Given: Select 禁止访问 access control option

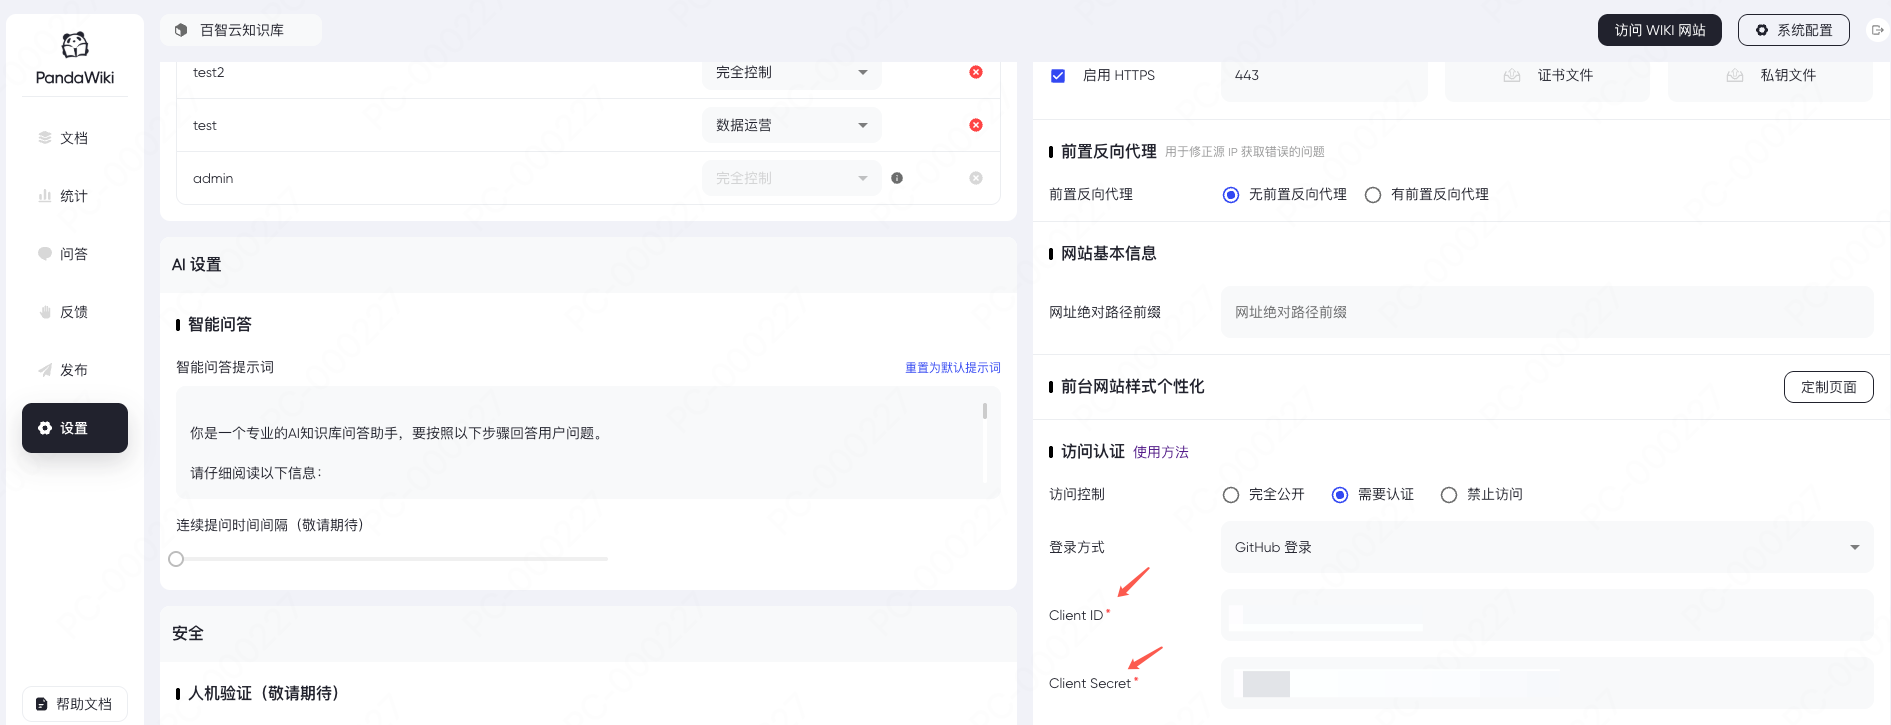Looking at the screenshot, I should tap(1449, 495).
